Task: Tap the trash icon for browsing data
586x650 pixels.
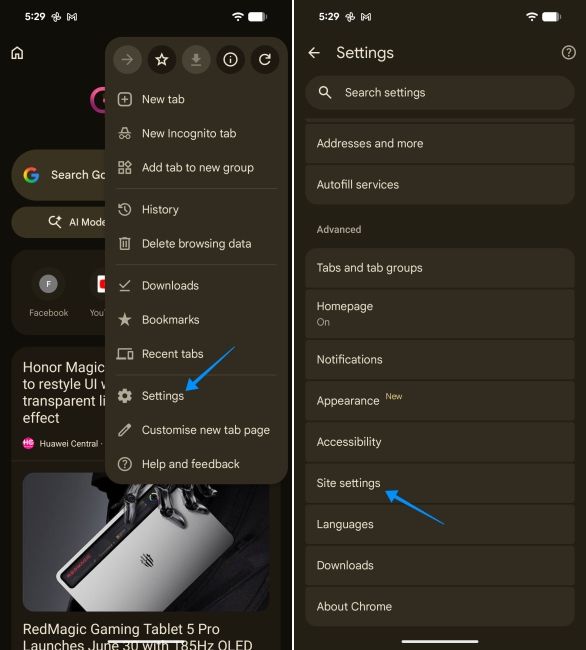Action: 125,244
